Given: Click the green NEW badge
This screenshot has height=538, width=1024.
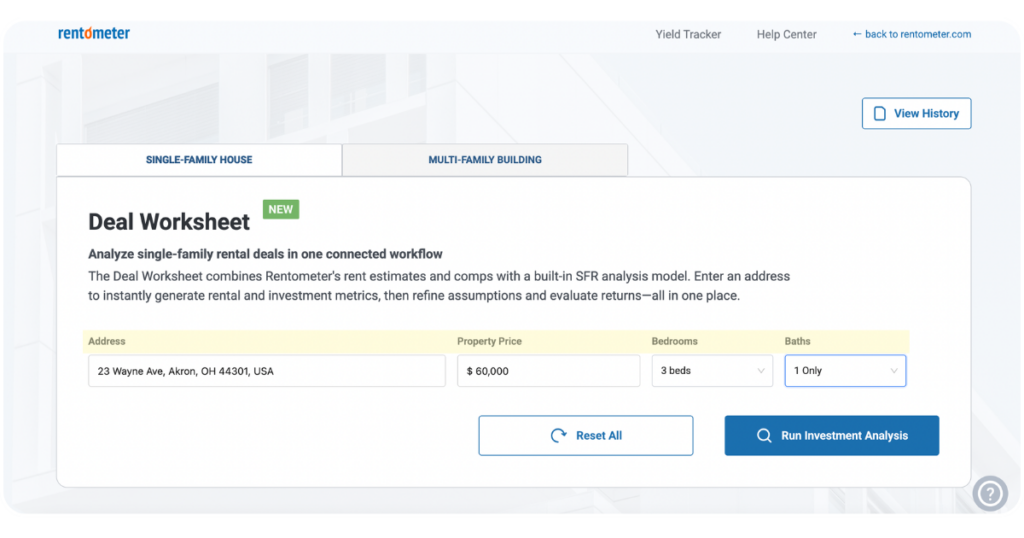Looking at the screenshot, I should click(281, 210).
